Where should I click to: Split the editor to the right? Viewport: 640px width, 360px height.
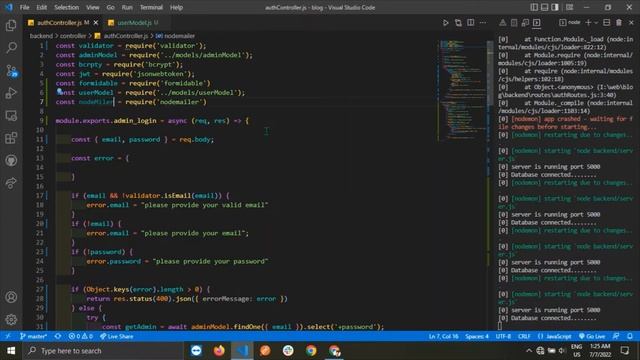471,23
